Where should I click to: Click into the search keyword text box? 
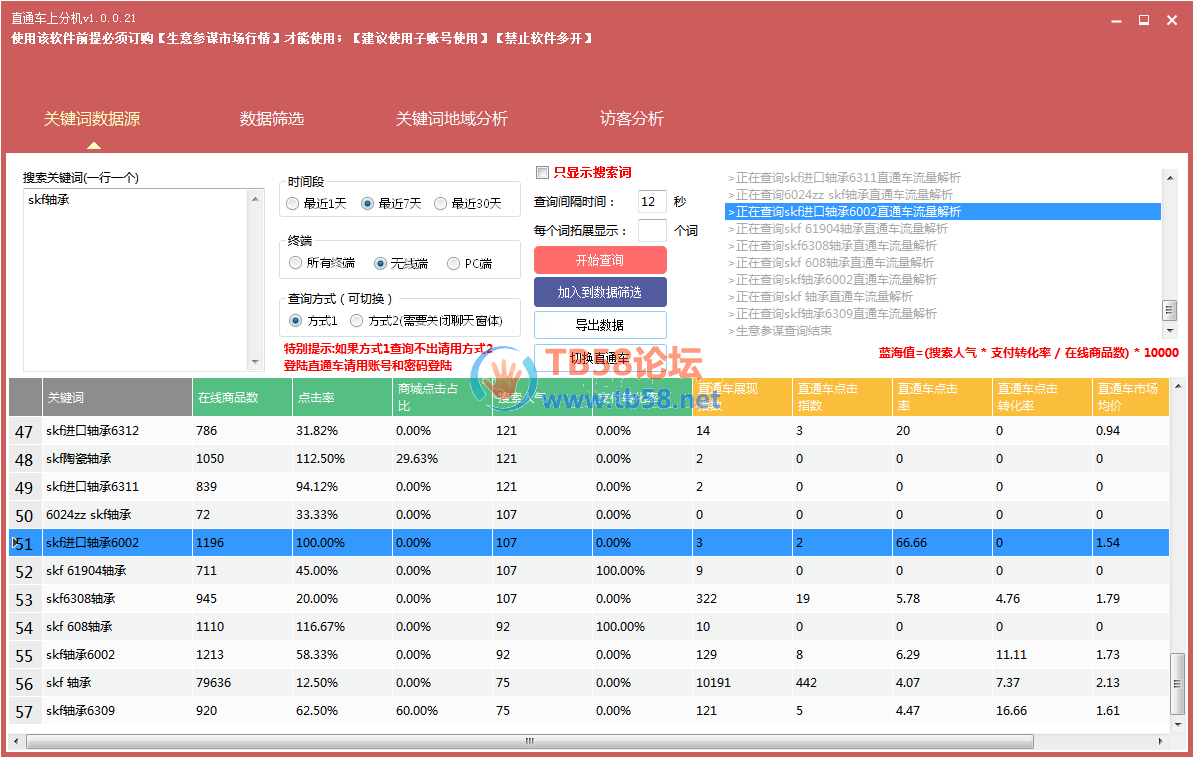pos(137,280)
